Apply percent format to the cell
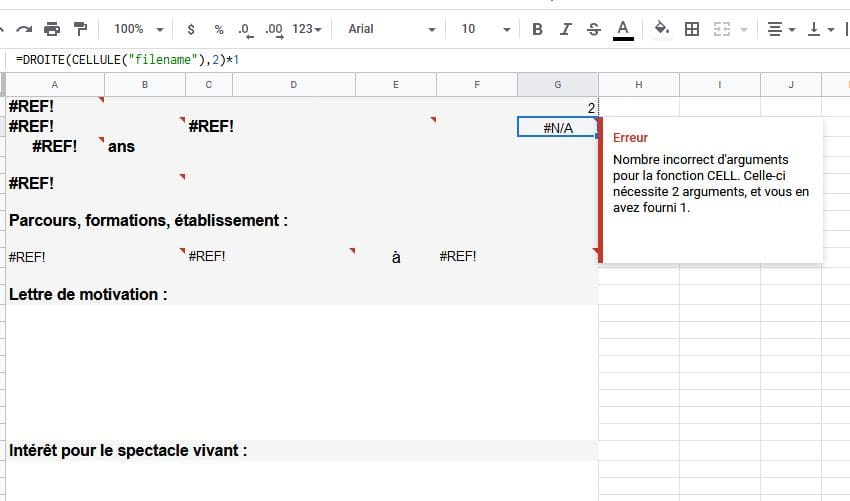 [x=219, y=29]
